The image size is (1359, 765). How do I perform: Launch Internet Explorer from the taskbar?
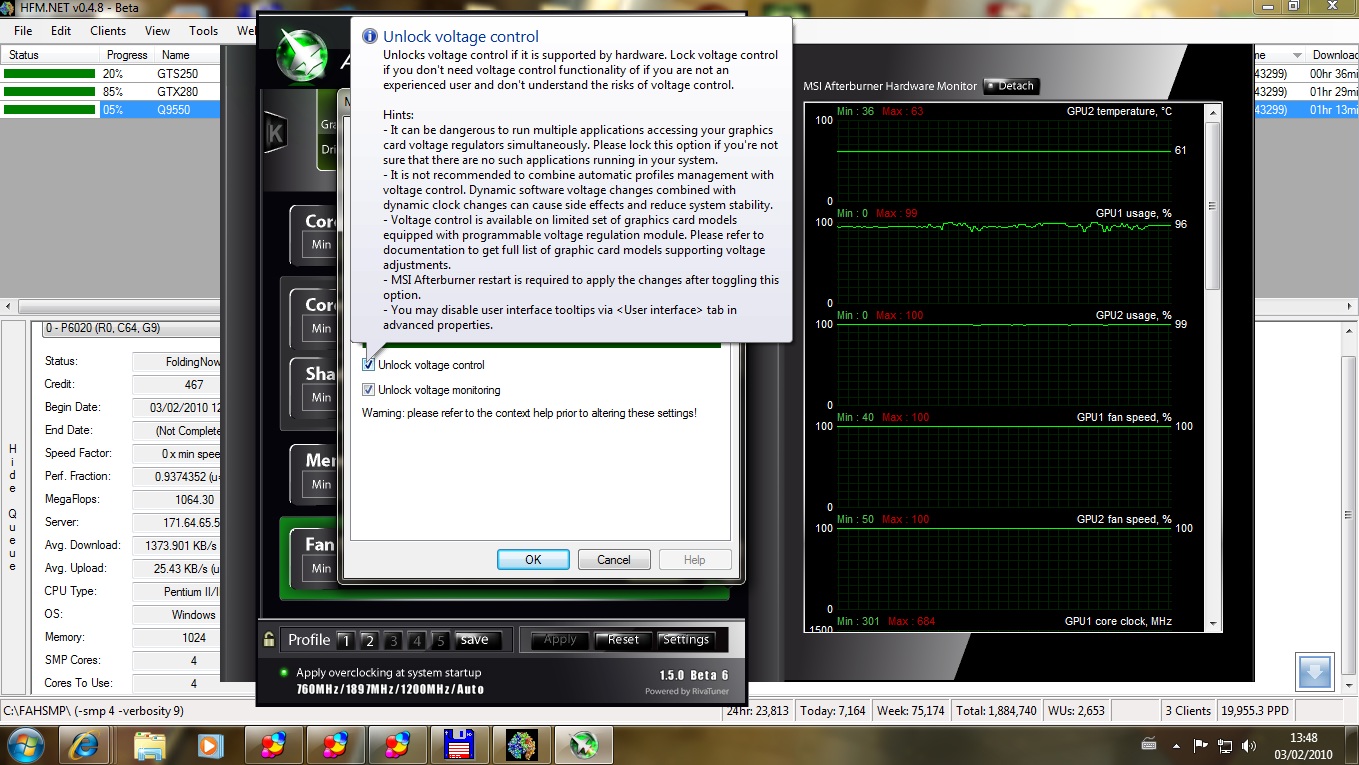tap(86, 745)
